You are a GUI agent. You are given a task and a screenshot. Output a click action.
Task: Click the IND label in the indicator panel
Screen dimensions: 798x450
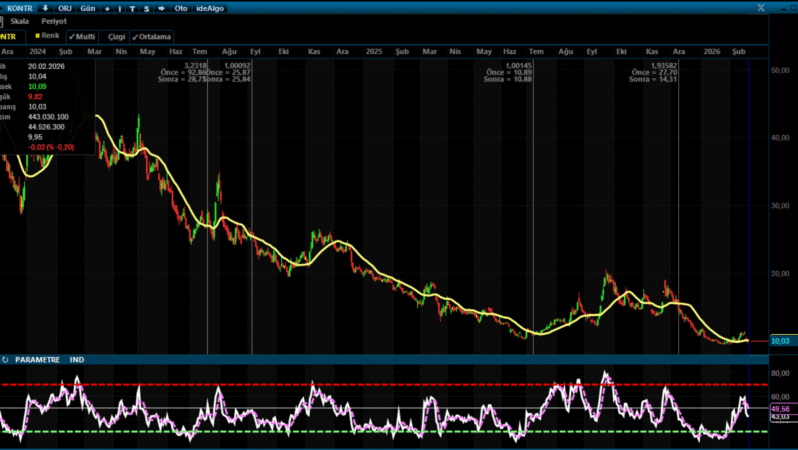77,359
